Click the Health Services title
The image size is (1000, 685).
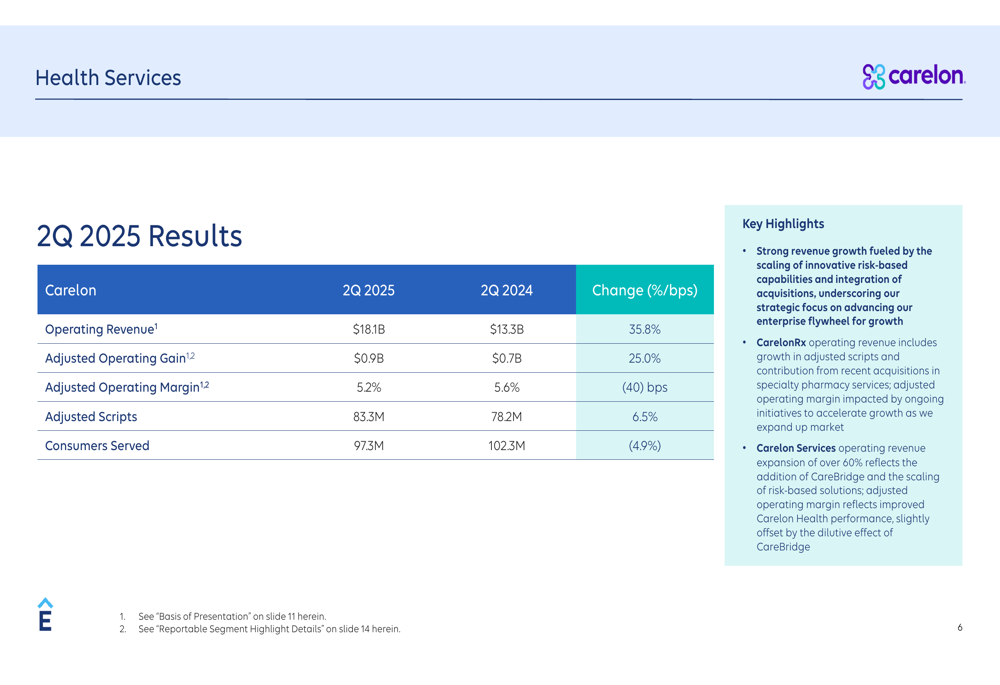coord(108,78)
